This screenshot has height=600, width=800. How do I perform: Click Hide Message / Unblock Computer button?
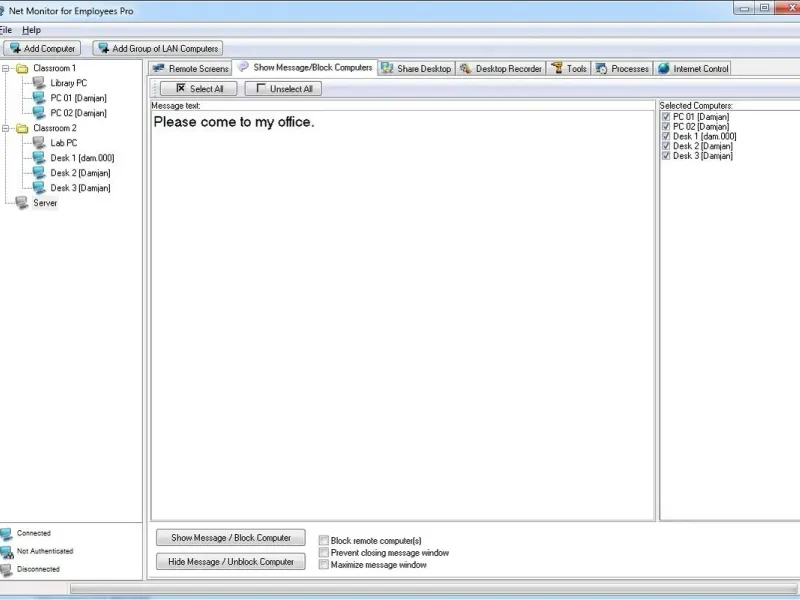tap(231, 562)
